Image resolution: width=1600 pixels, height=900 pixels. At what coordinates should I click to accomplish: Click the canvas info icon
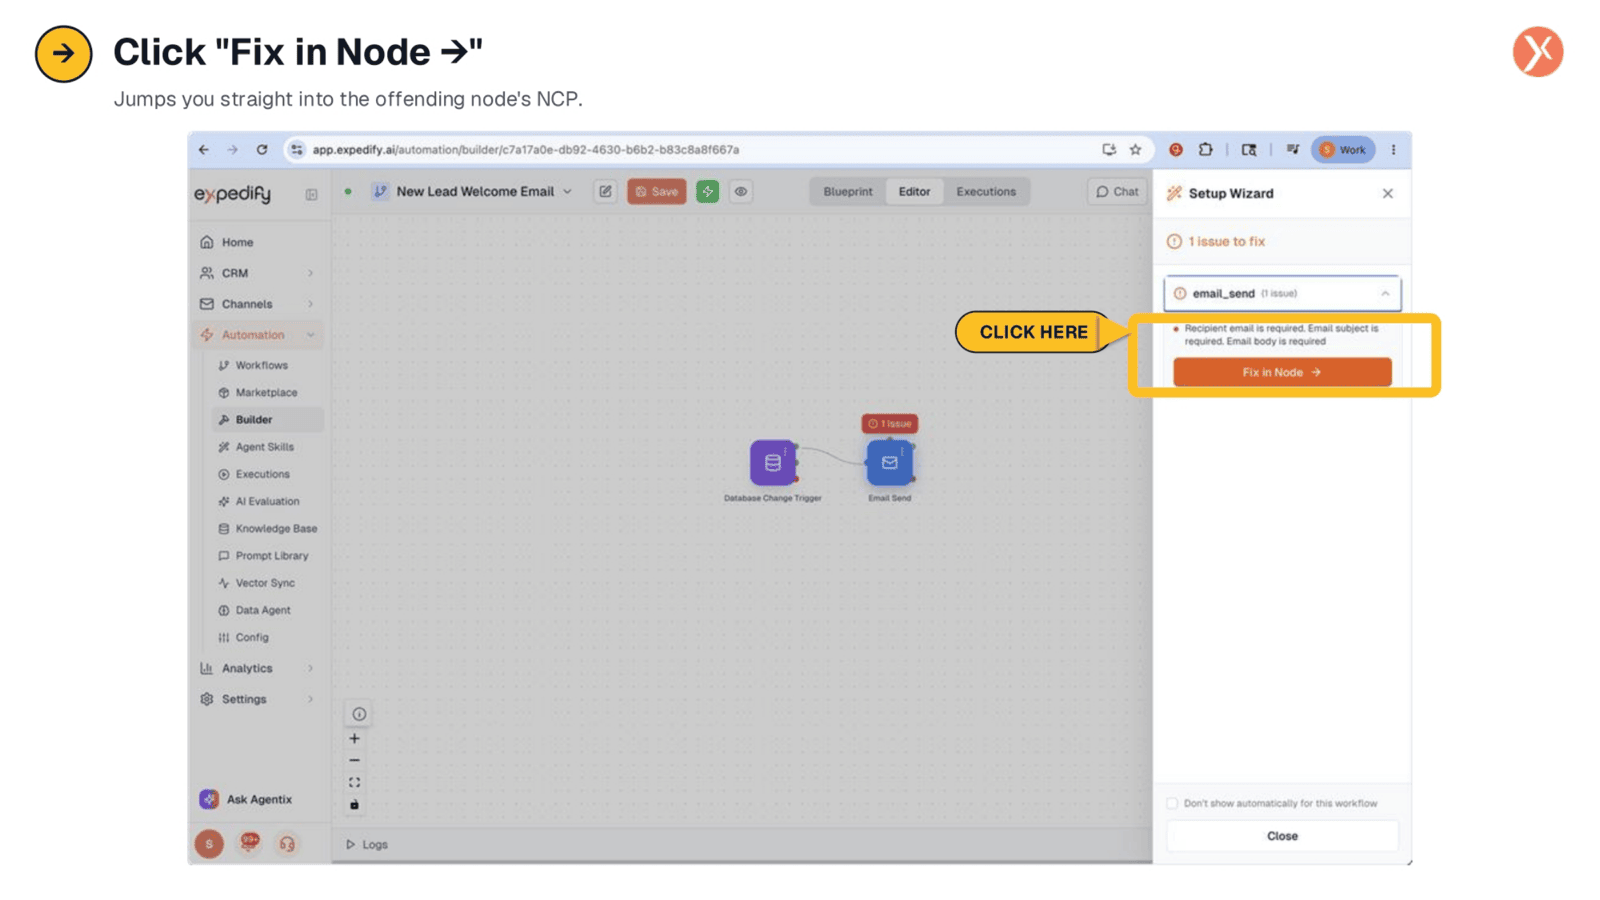[x=359, y=714]
